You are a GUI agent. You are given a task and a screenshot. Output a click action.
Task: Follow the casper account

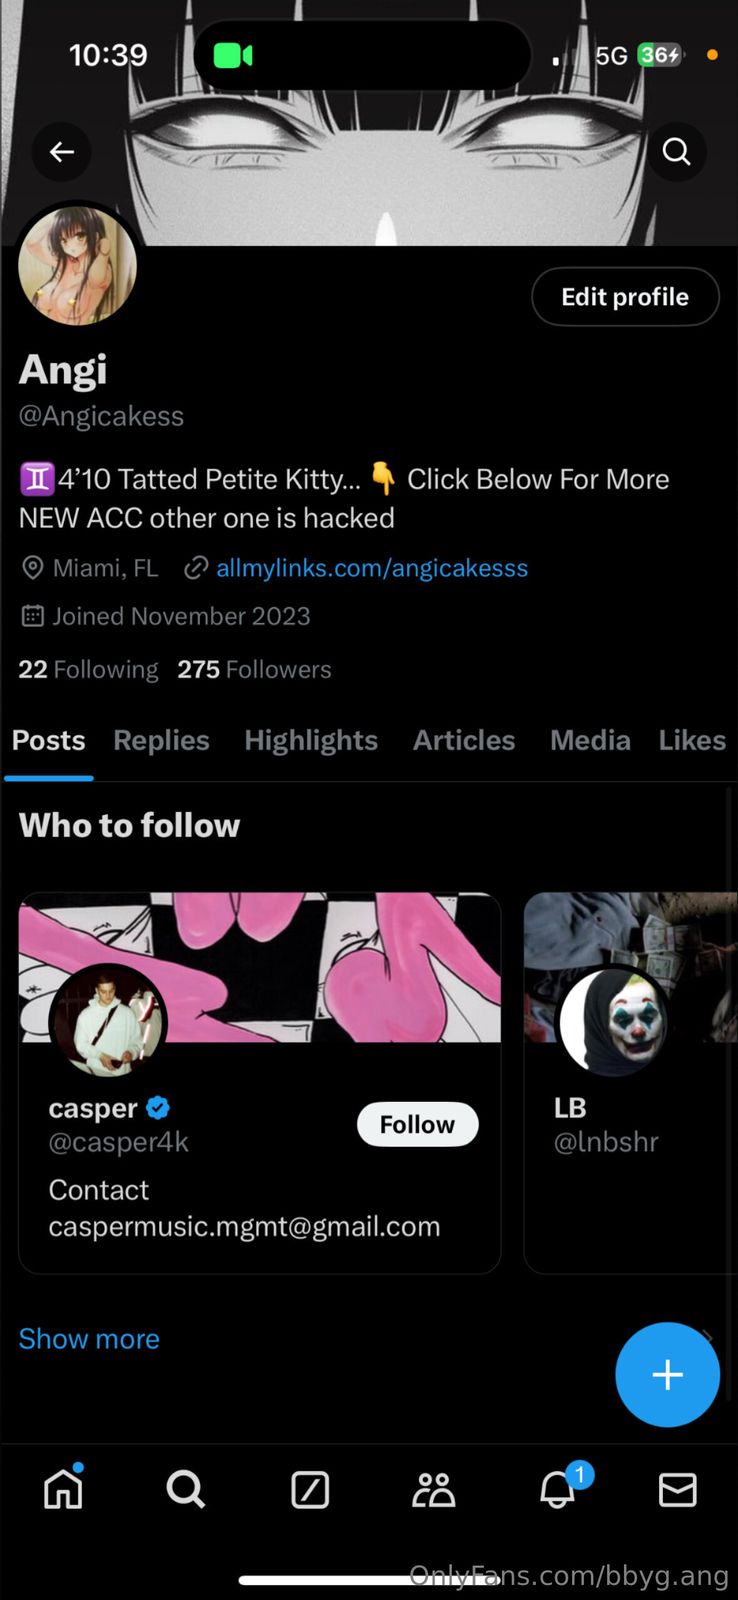pyautogui.click(x=417, y=1124)
